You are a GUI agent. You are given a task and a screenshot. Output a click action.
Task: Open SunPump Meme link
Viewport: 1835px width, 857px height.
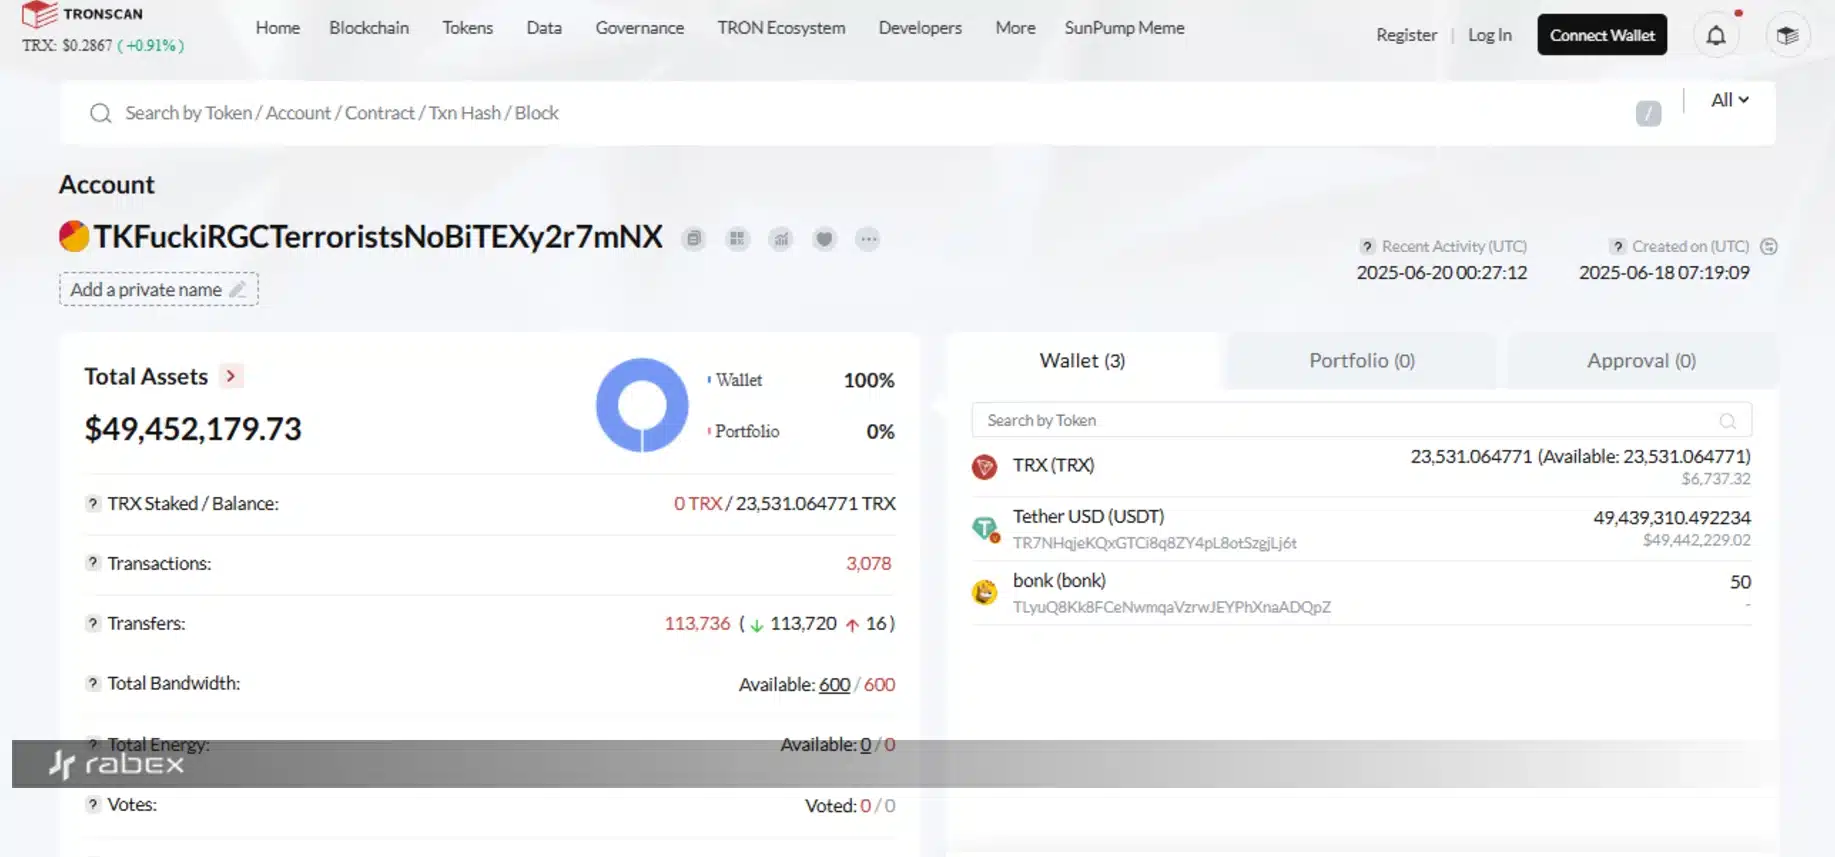1125,28
